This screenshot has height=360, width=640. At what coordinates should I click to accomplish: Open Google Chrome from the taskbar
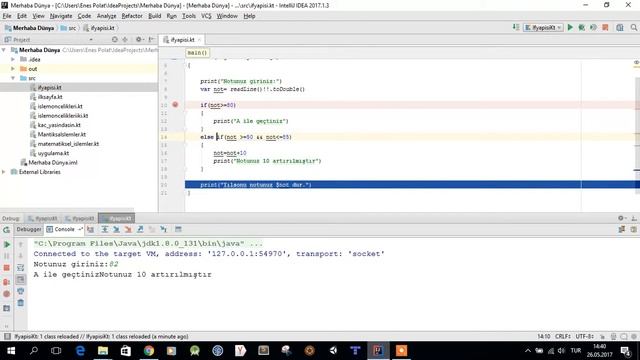pyautogui.click(x=149, y=351)
